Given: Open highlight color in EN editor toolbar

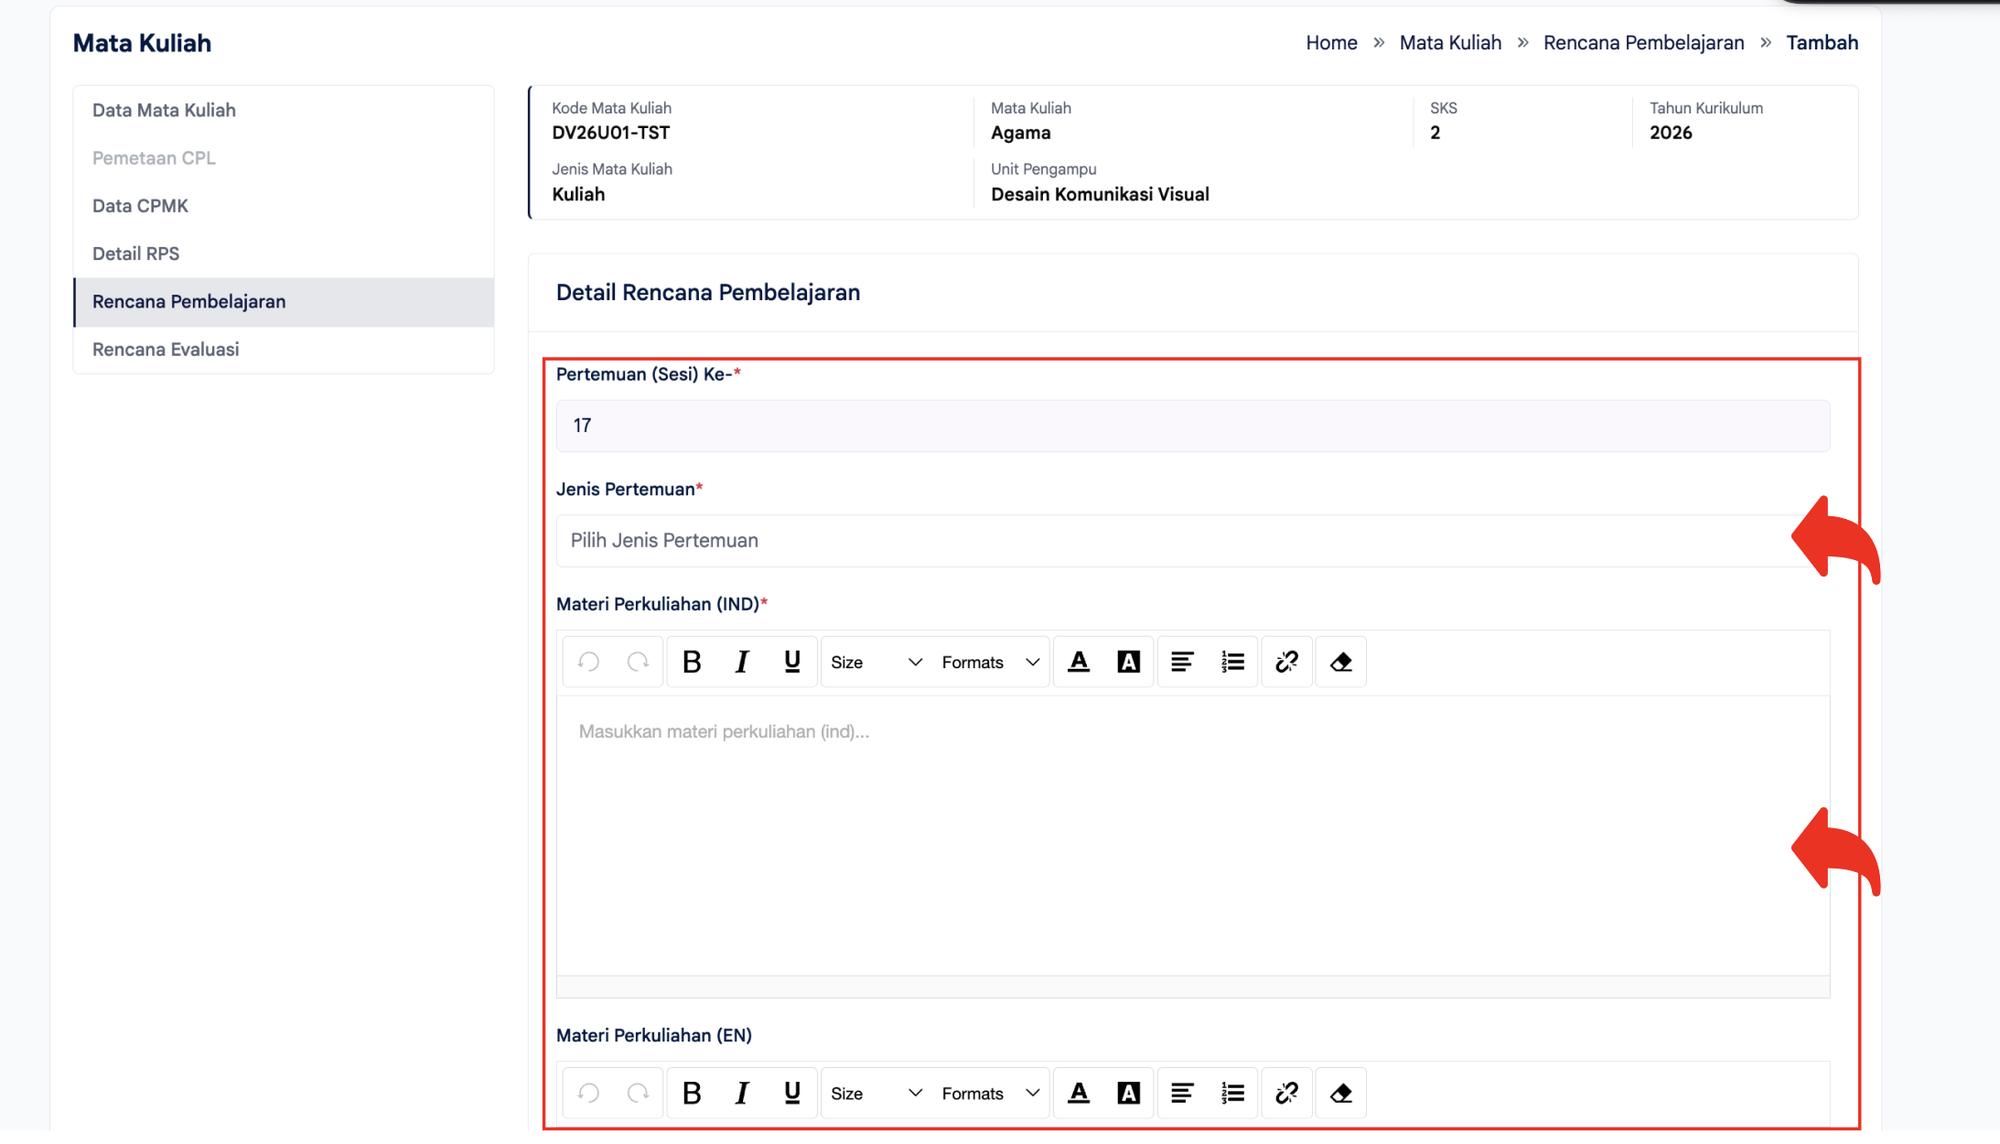Looking at the screenshot, I should [1129, 1093].
